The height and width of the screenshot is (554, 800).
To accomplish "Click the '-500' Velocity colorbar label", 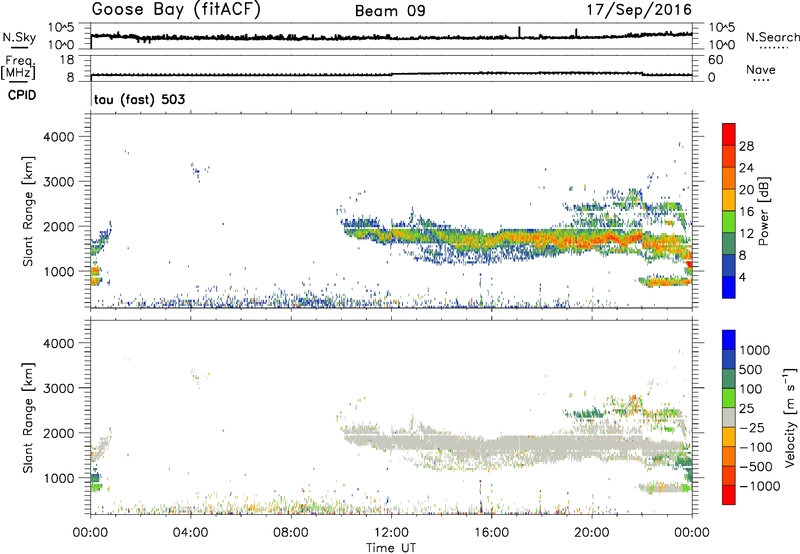I will (756, 467).
